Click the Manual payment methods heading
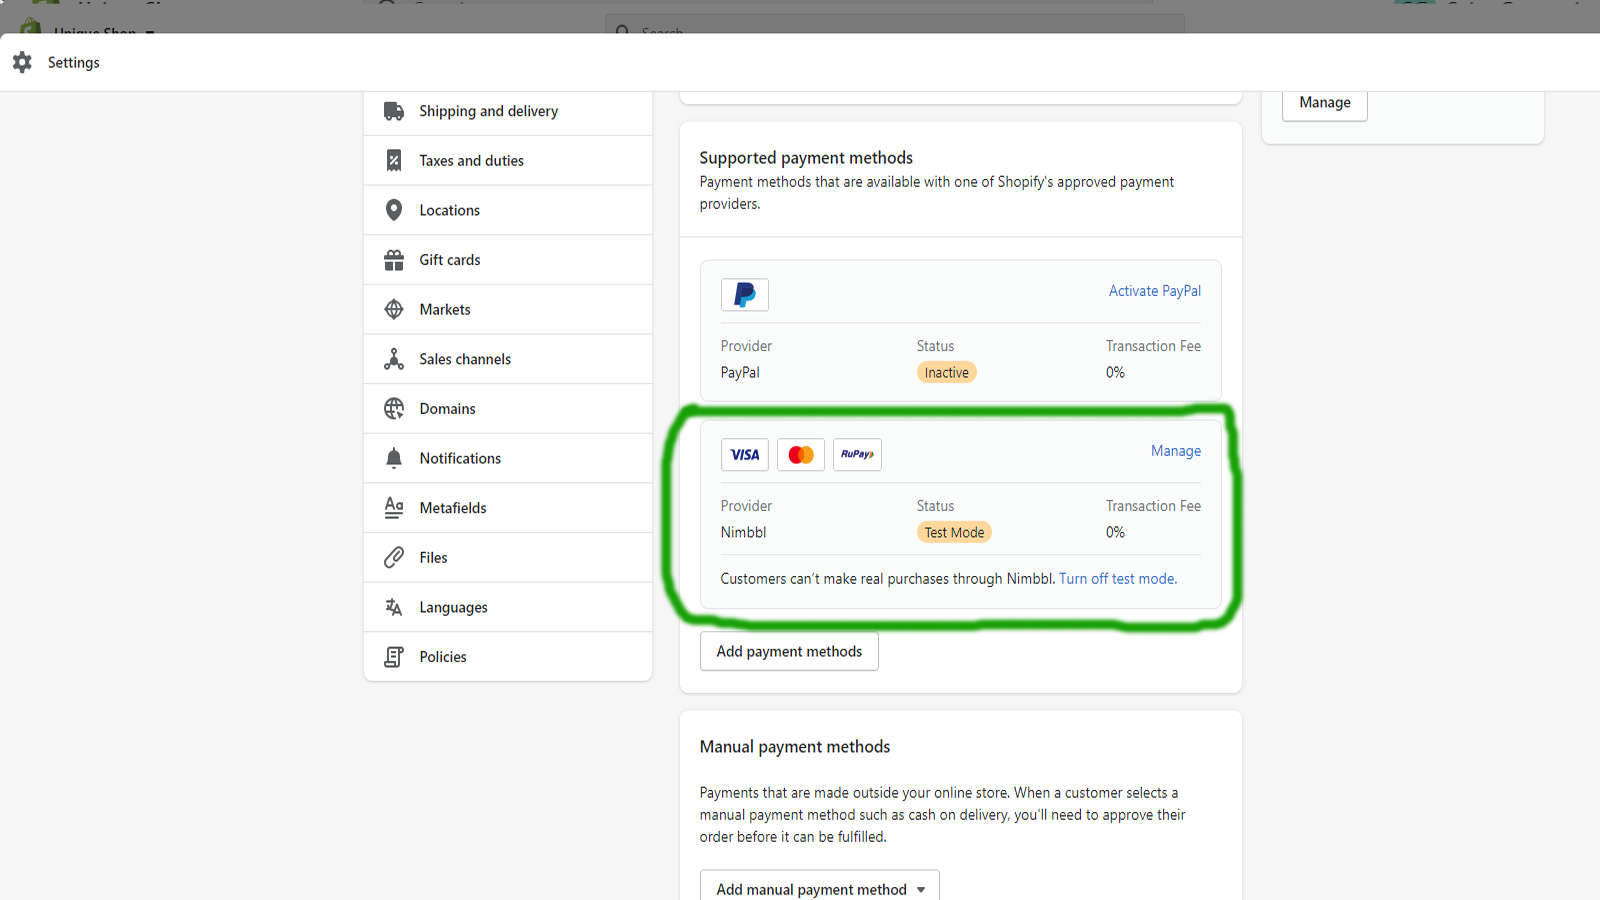This screenshot has height=900, width=1600. tap(795, 747)
